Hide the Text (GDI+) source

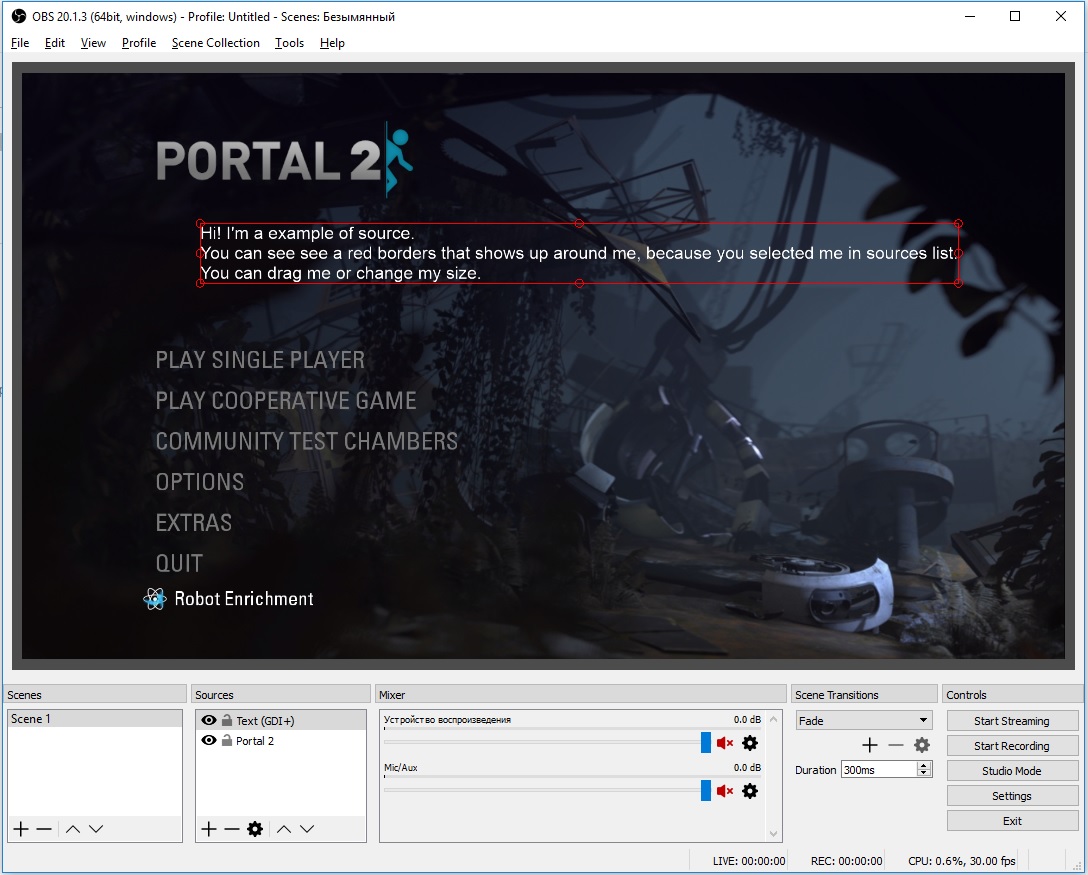pyautogui.click(x=209, y=720)
